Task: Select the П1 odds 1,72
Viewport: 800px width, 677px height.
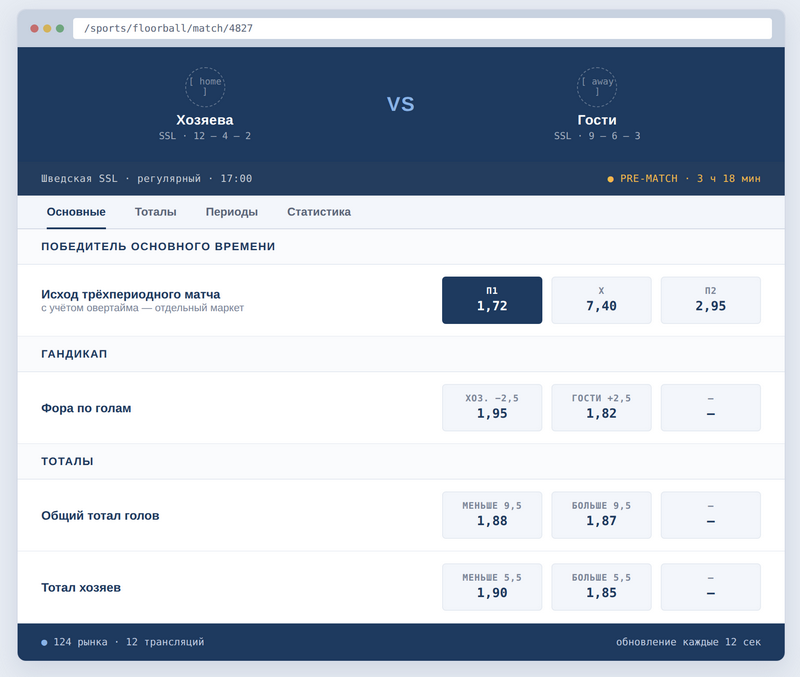Action: click(492, 300)
